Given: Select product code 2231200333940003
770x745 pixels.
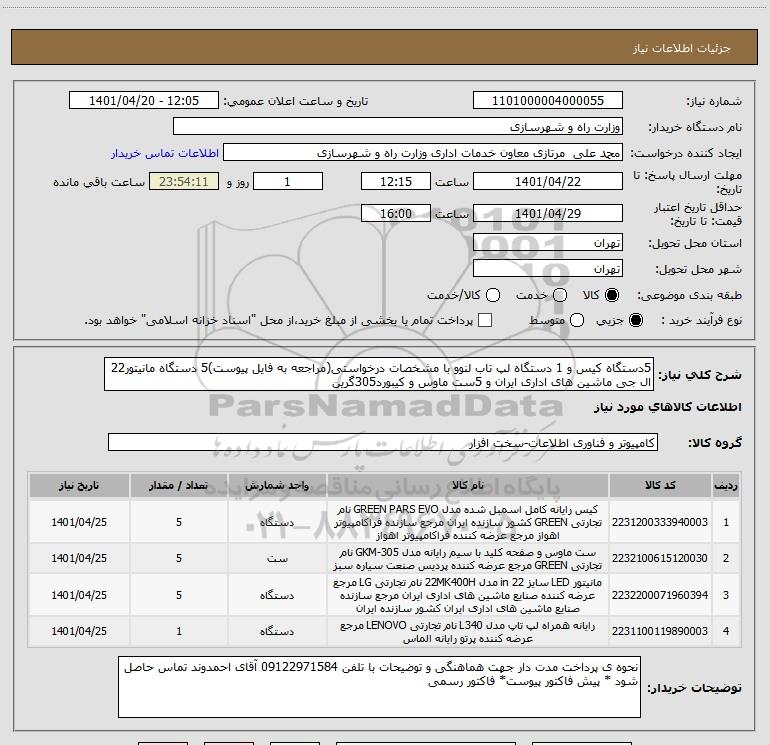Looking at the screenshot, I should 660,522.
